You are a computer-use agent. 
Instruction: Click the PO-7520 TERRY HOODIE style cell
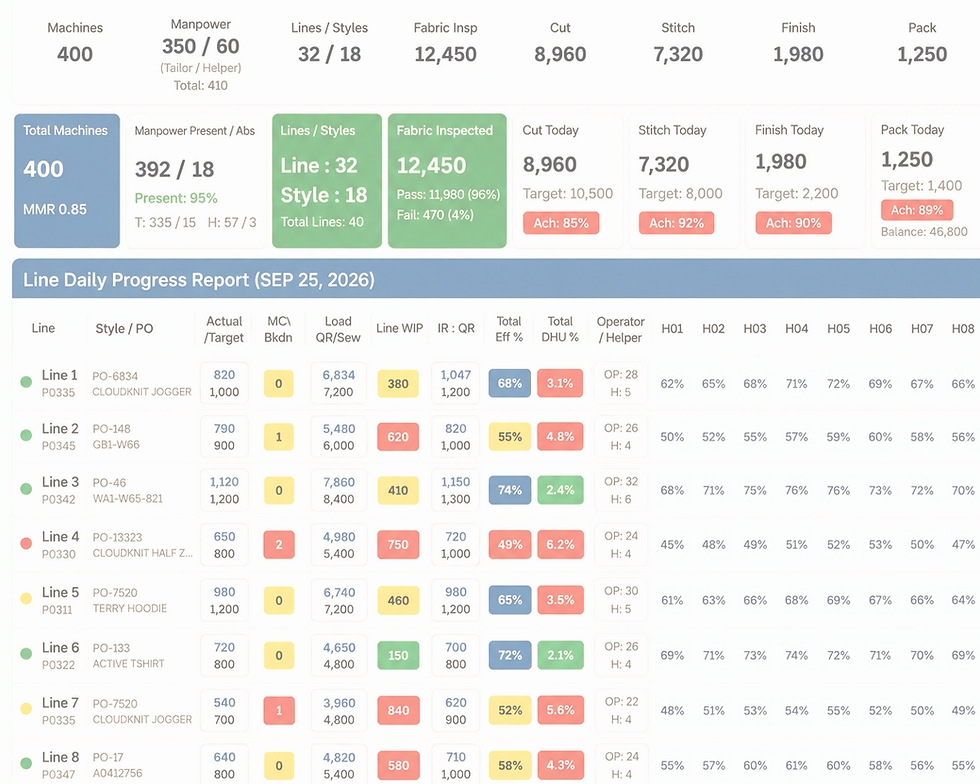(129, 600)
